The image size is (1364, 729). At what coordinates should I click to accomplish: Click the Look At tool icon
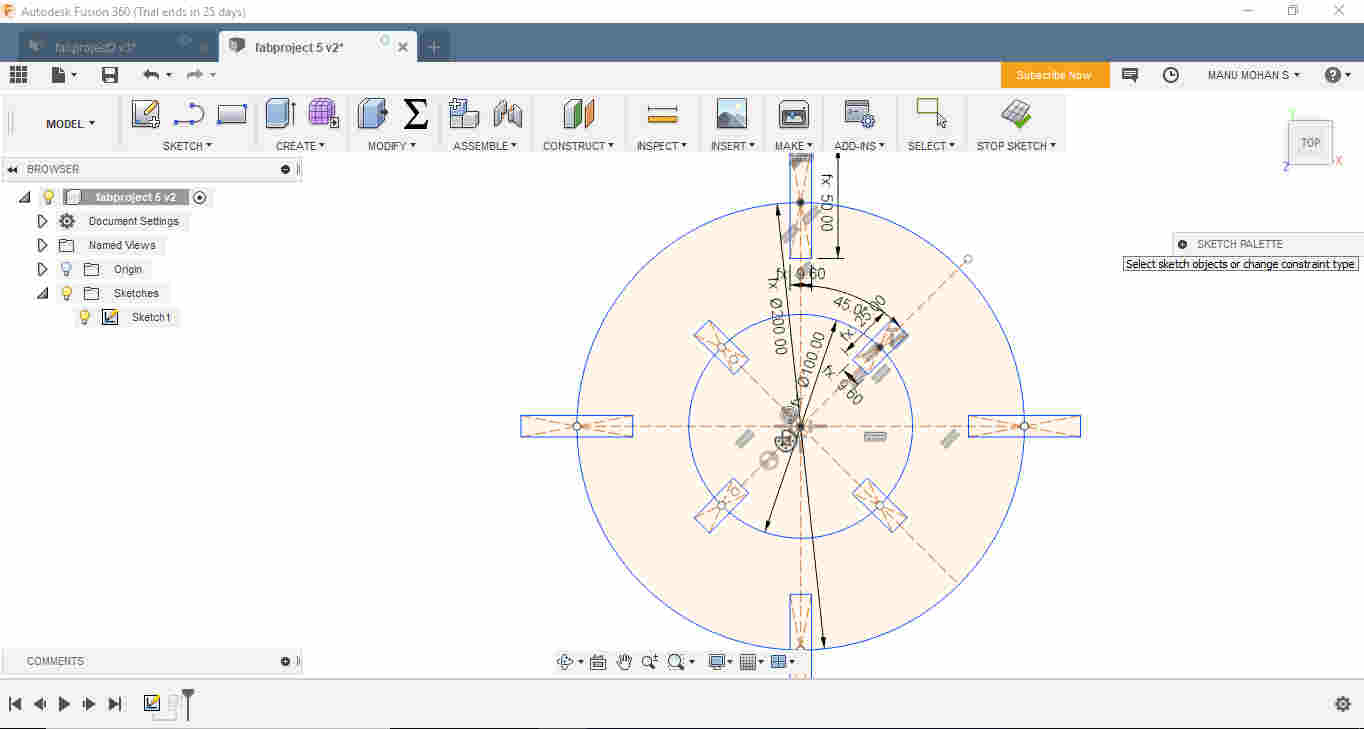598,661
